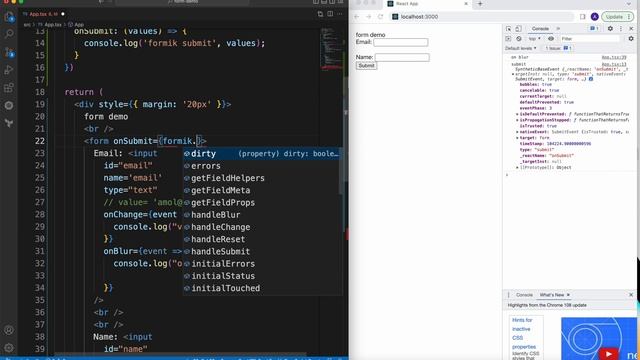Click the App breadcrumb in VS Code
This screenshot has height=360, width=640.
(x=76, y=25)
